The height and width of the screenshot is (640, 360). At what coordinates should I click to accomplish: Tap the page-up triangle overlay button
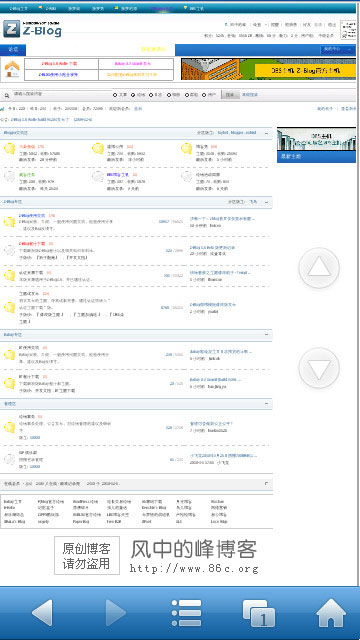[x=319, y=268]
